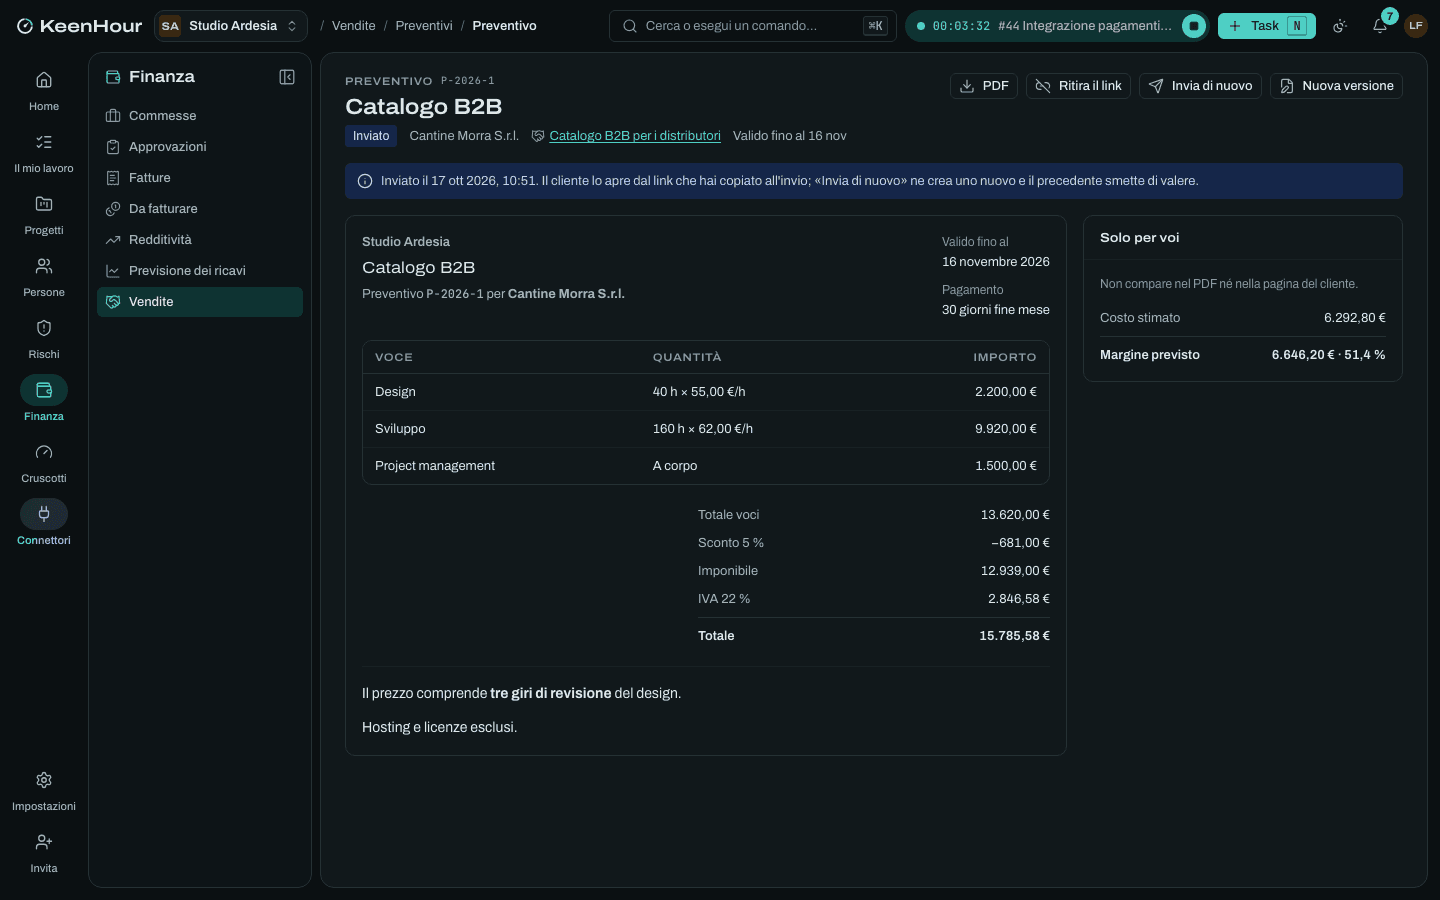Click the Ritira il link button
Viewport: 1440px width, 900px height.
pyautogui.click(x=1078, y=86)
